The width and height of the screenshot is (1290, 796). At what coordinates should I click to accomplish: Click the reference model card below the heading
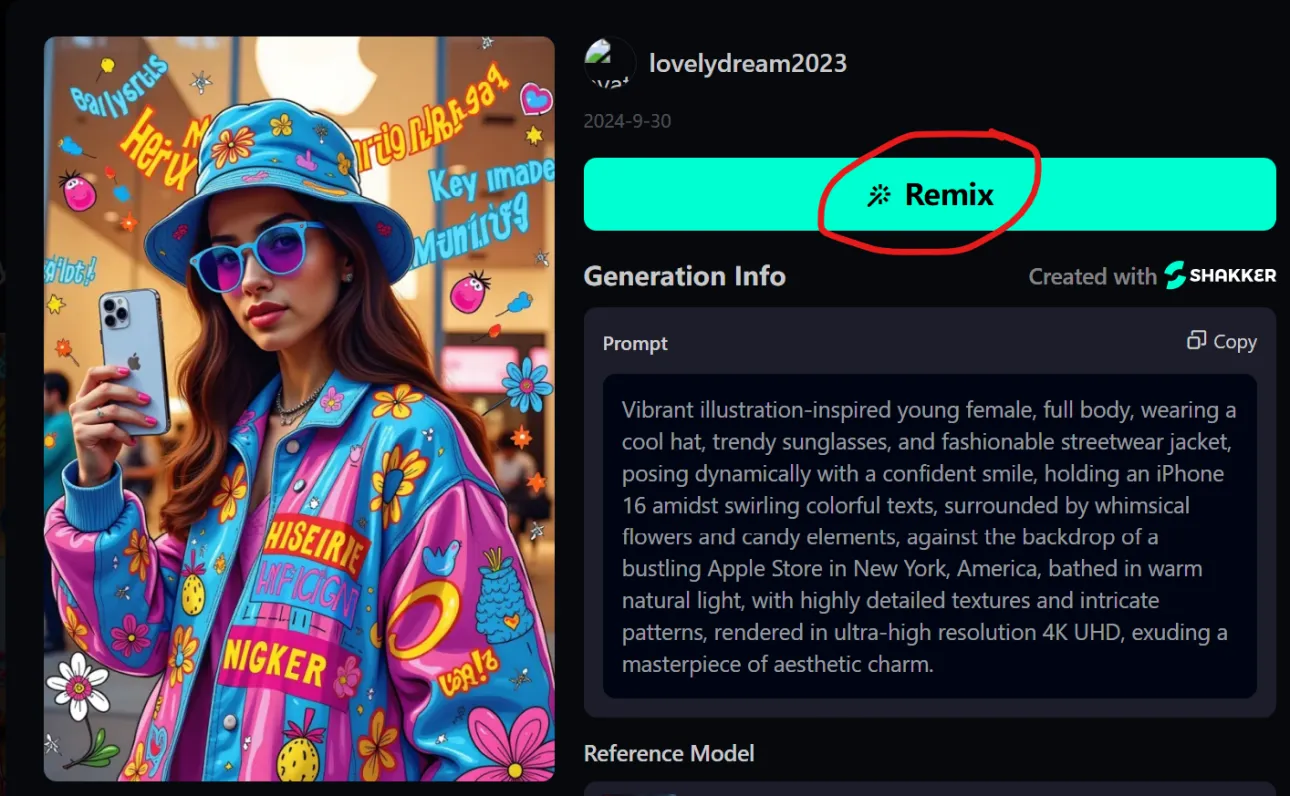click(x=929, y=788)
